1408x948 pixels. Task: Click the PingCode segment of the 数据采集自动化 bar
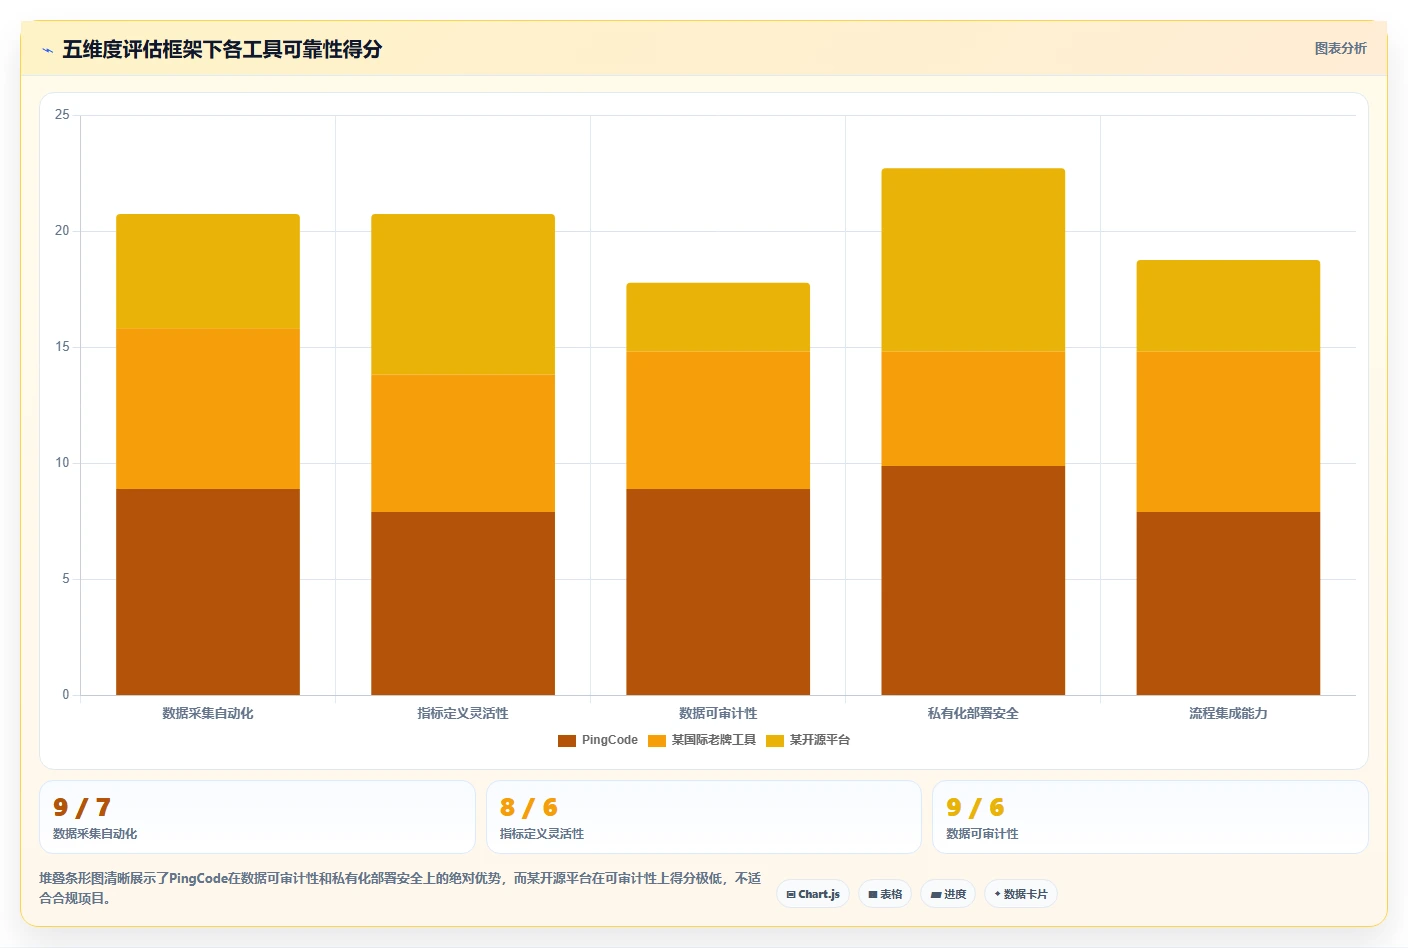[208, 592]
